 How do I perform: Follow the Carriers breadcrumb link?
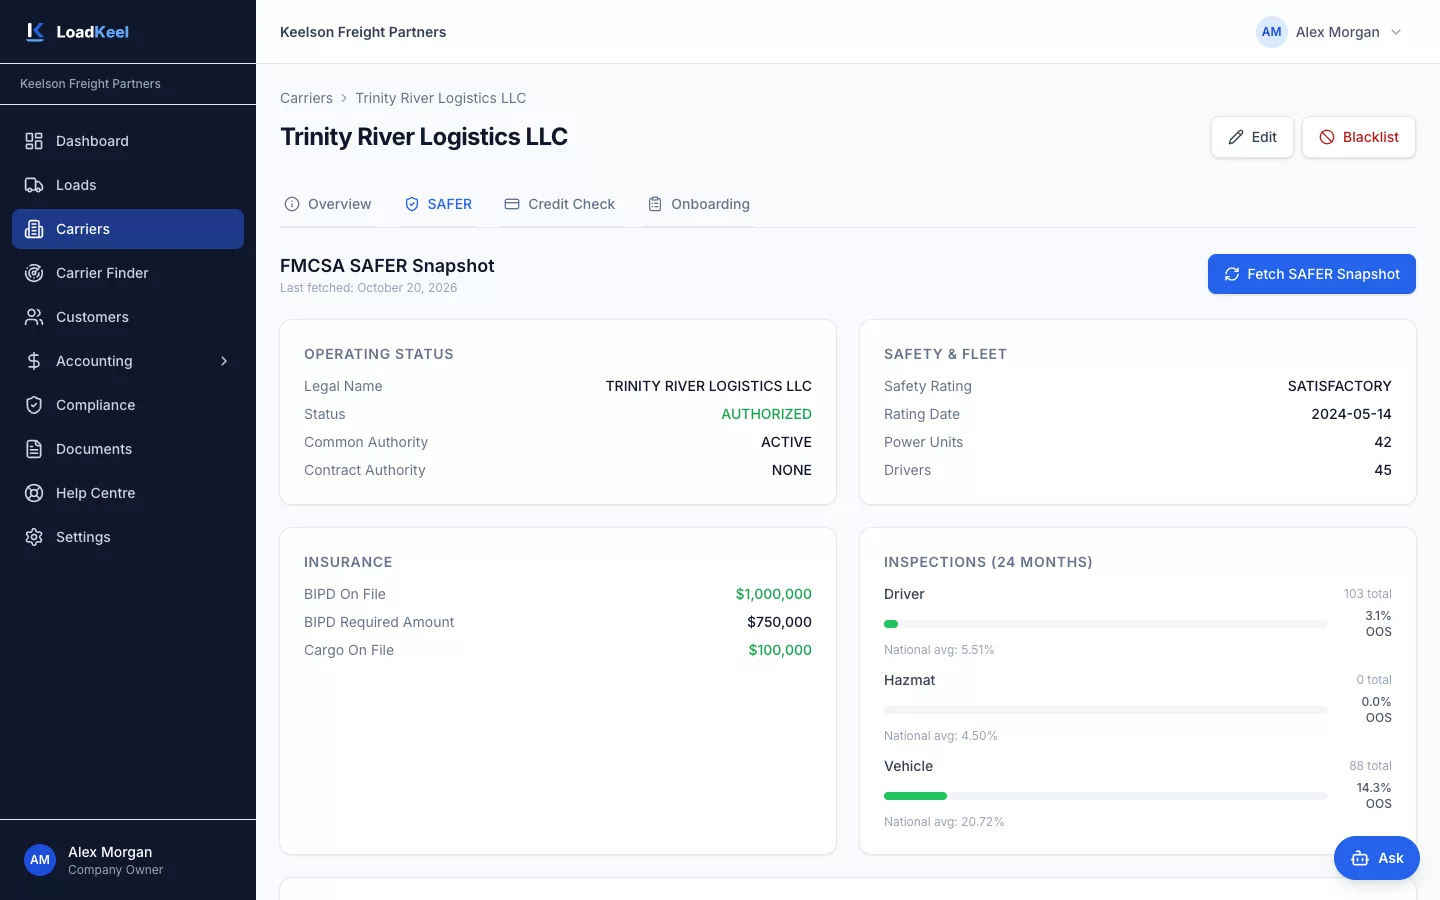pyautogui.click(x=306, y=98)
